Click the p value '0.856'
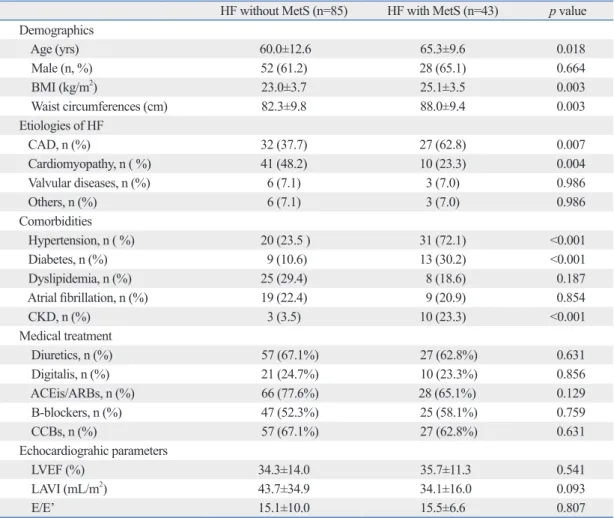 click(x=571, y=374)
